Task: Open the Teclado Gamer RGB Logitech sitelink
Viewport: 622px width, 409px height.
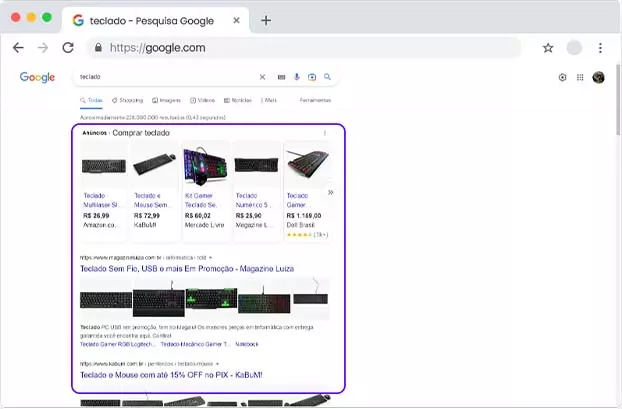Action: click(118, 344)
